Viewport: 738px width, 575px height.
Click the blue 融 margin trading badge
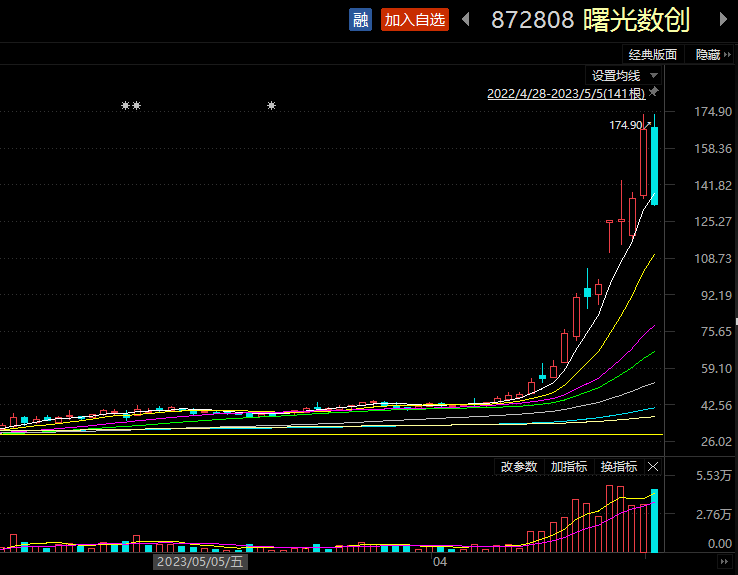pyautogui.click(x=360, y=20)
